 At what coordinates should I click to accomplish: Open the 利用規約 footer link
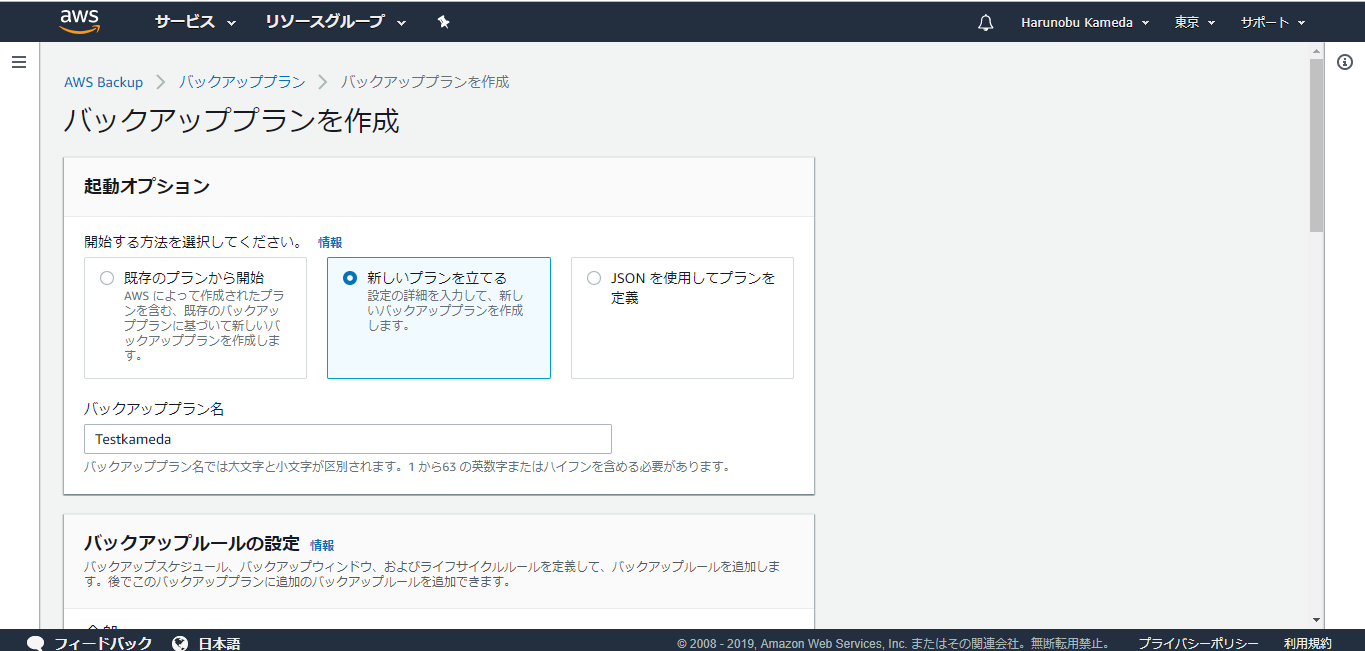pos(1308,643)
